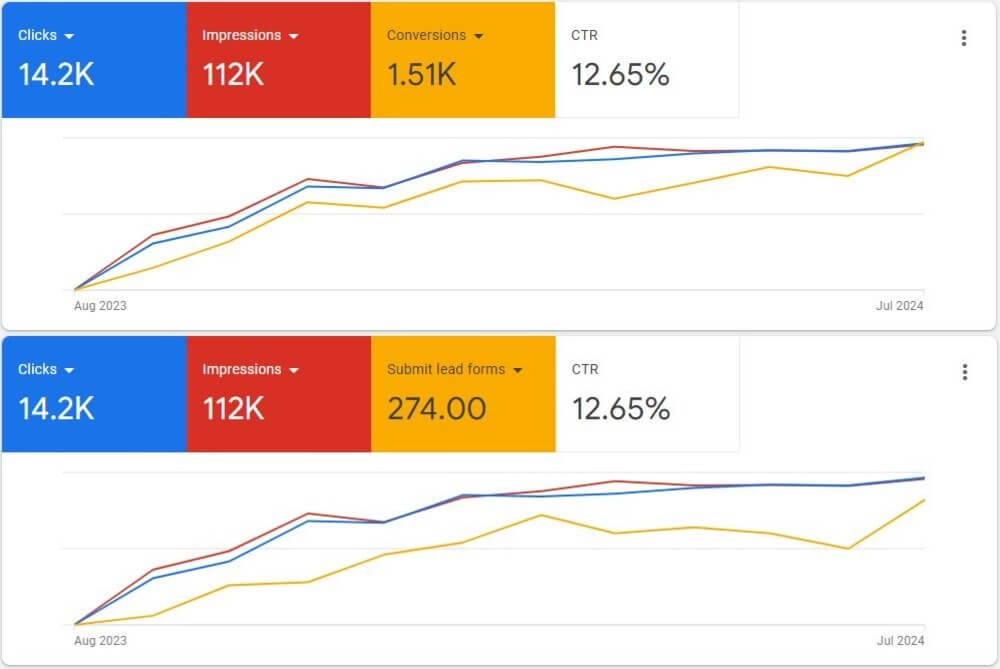Select the CTR card next to Conversions

(646, 60)
